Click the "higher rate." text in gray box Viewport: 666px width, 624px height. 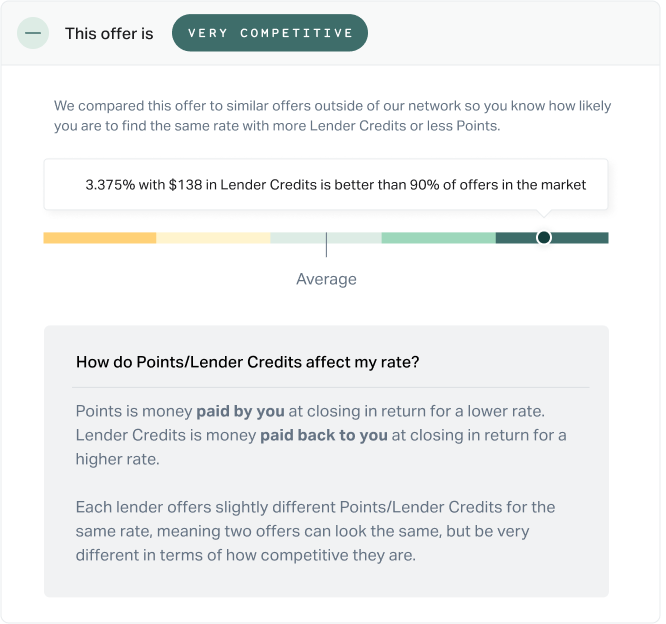pos(118,459)
